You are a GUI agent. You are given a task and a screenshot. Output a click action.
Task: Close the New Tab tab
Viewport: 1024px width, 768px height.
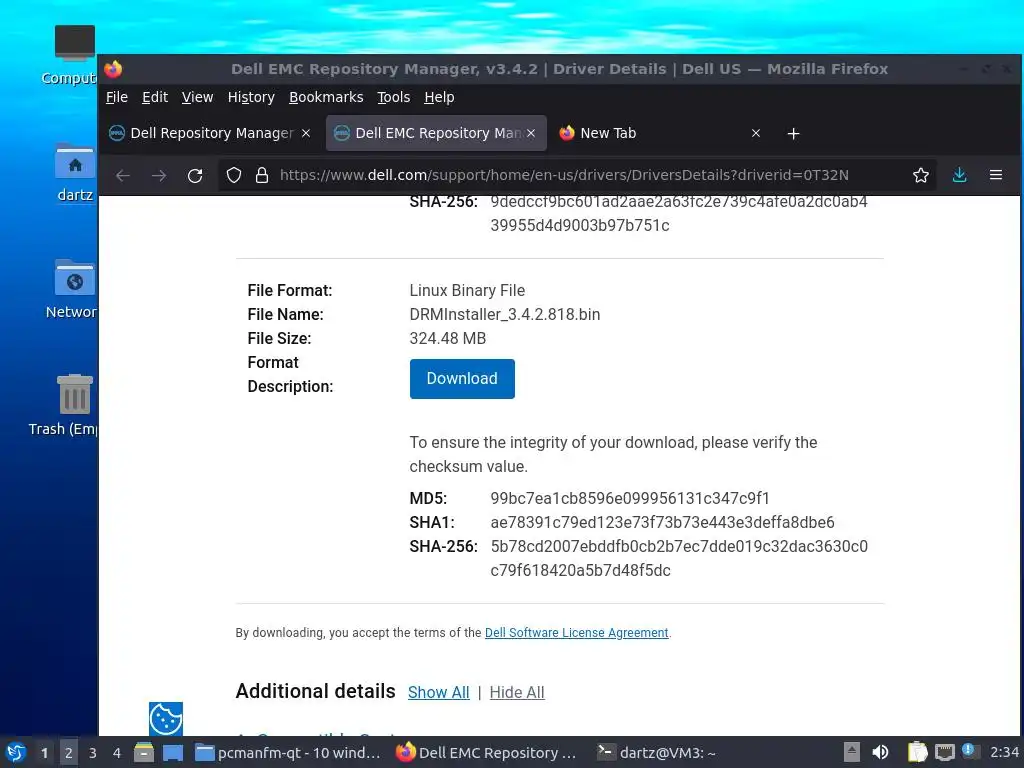(x=756, y=133)
